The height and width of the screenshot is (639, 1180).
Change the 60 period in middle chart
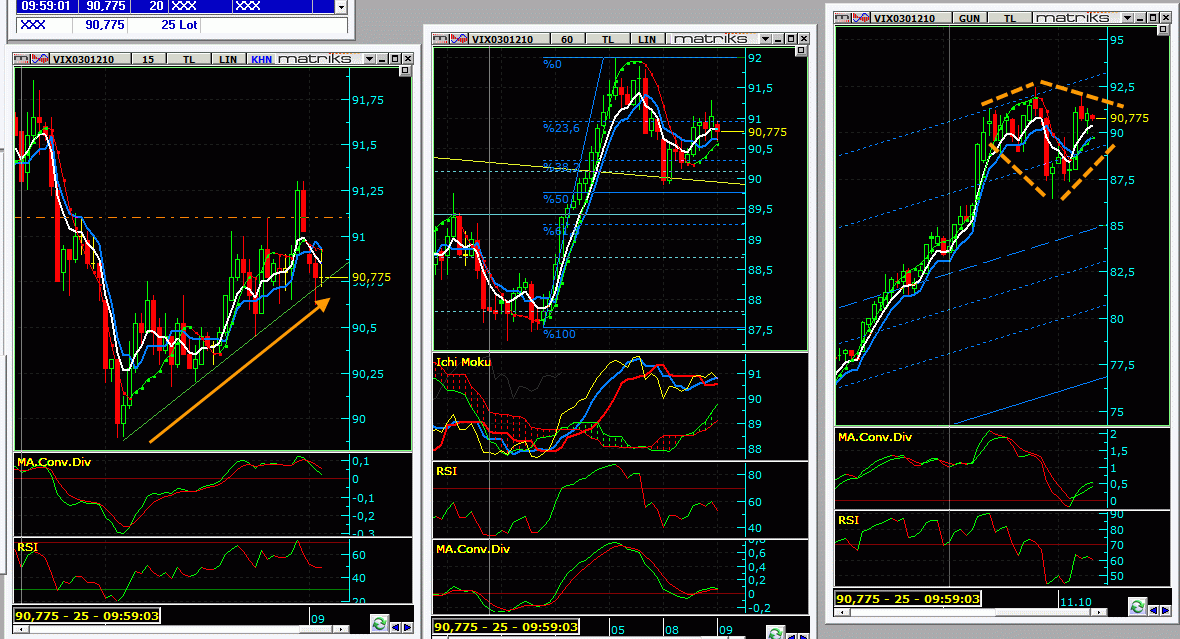tap(567, 39)
